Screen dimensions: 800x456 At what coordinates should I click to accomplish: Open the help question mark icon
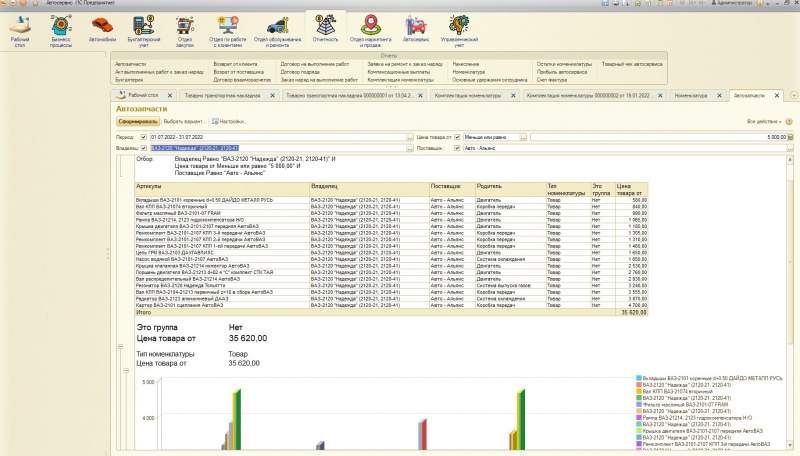pos(789,121)
